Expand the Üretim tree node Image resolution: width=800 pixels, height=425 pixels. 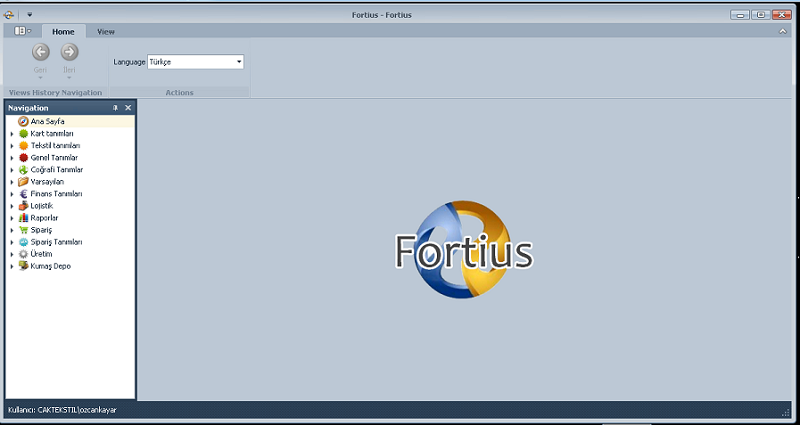tap(12, 254)
